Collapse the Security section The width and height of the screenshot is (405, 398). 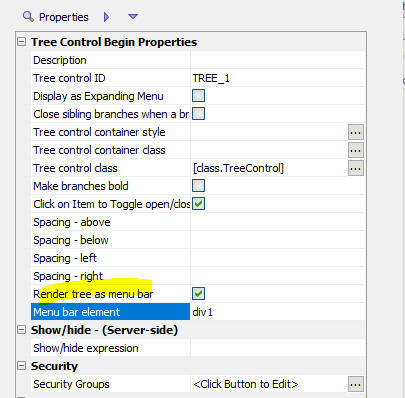(22, 366)
